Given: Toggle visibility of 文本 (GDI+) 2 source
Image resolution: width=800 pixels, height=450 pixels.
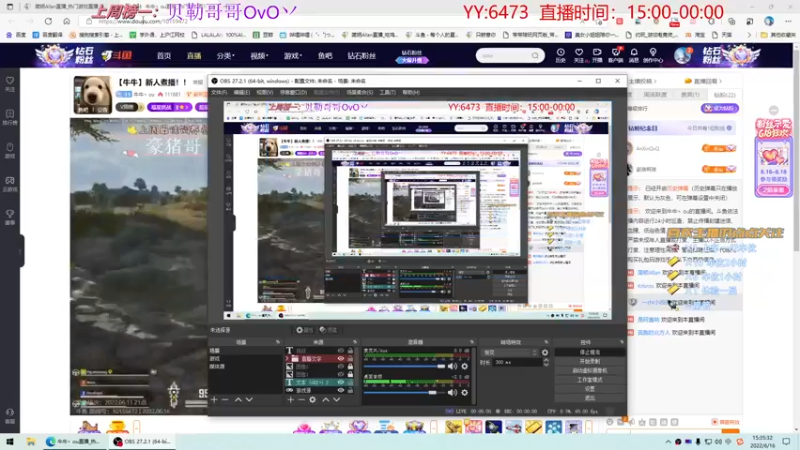Looking at the screenshot, I should (340, 382).
